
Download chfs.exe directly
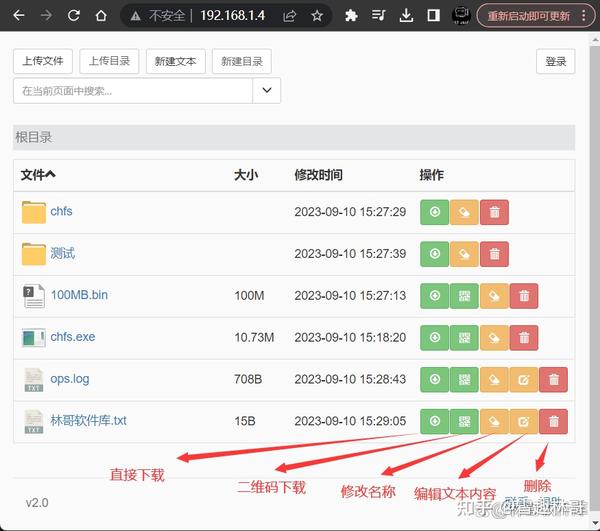coord(434,337)
